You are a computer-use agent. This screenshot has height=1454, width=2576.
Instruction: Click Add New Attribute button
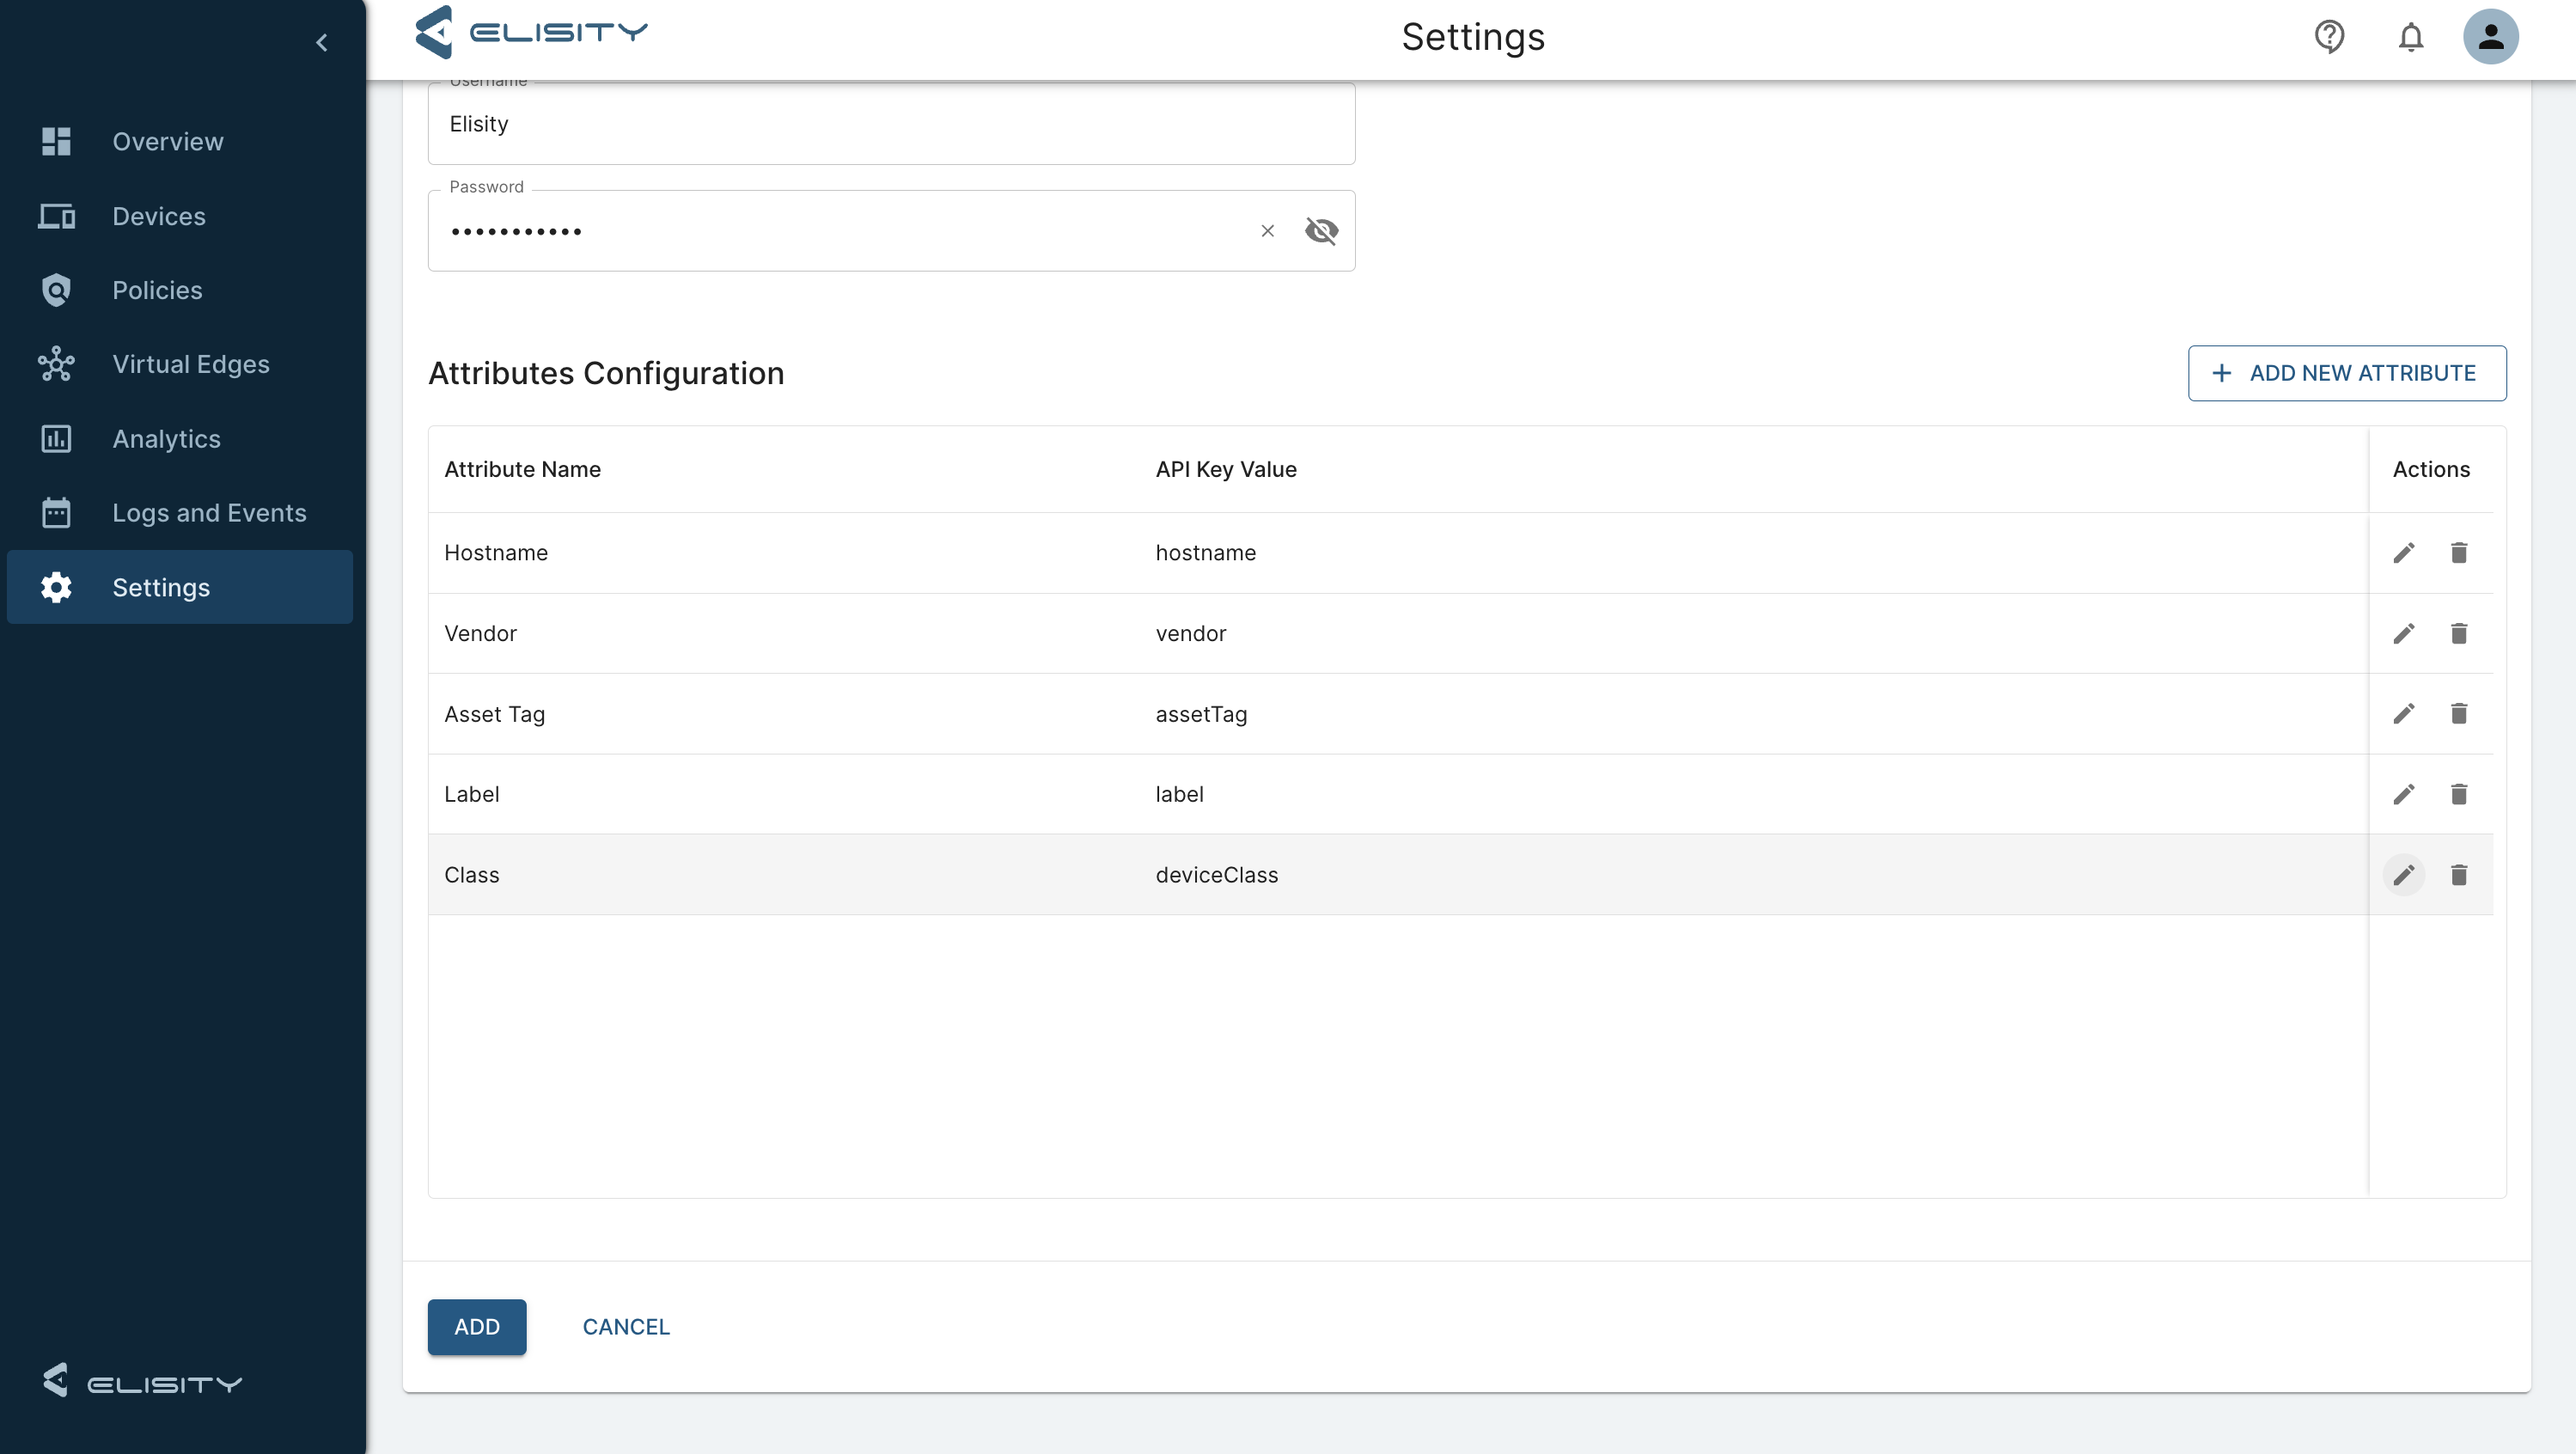coord(2347,373)
